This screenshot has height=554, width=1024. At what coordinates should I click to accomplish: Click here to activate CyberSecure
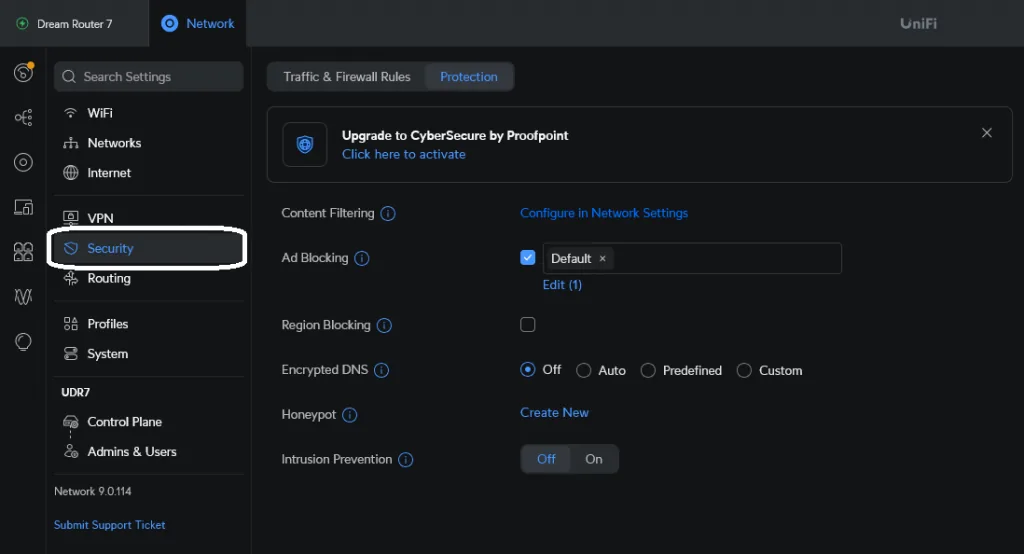click(x=404, y=155)
